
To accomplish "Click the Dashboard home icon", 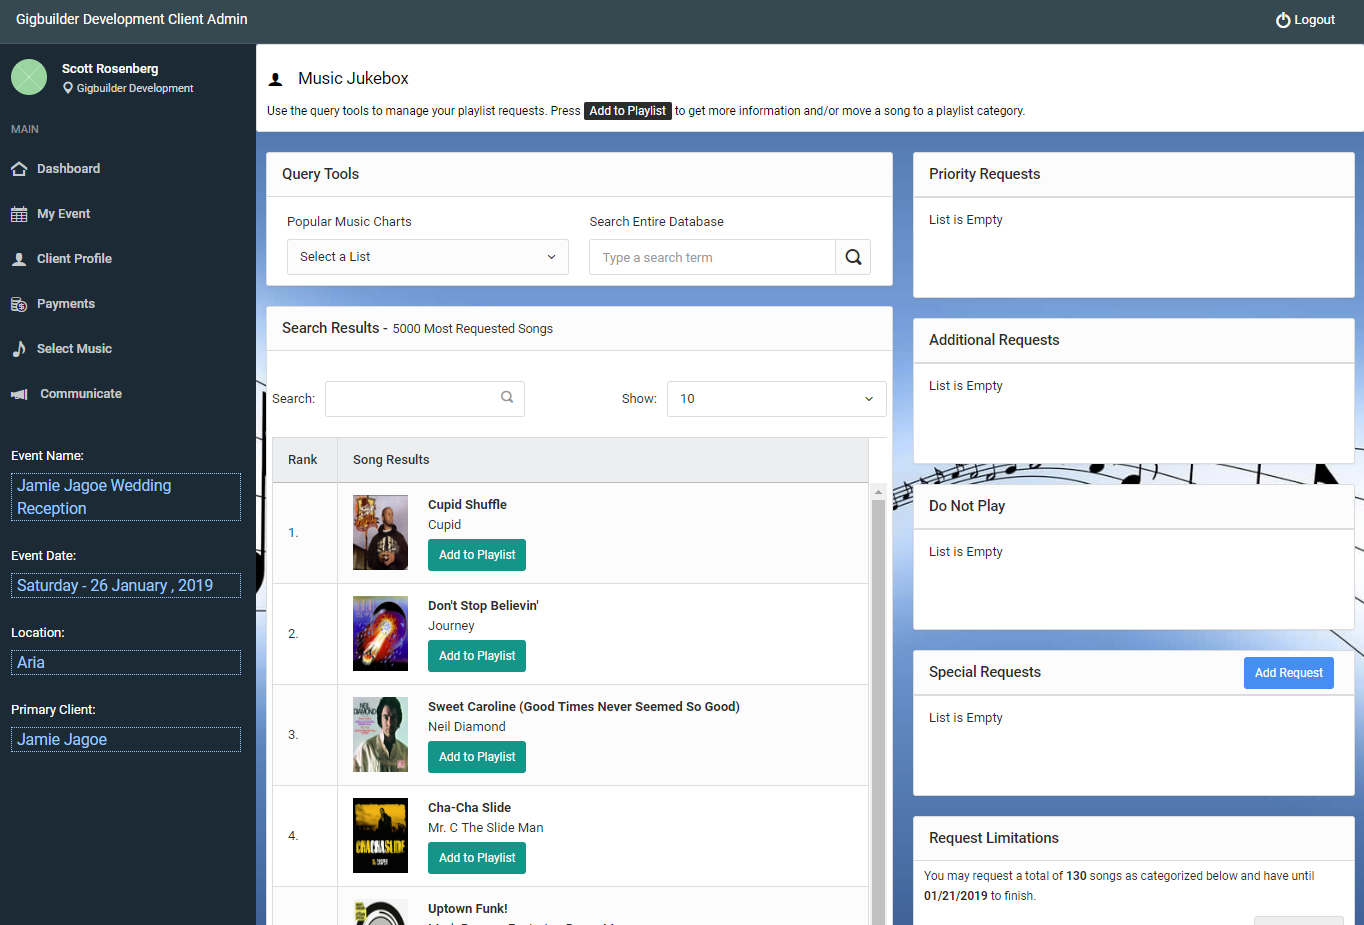I will (19, 169).
